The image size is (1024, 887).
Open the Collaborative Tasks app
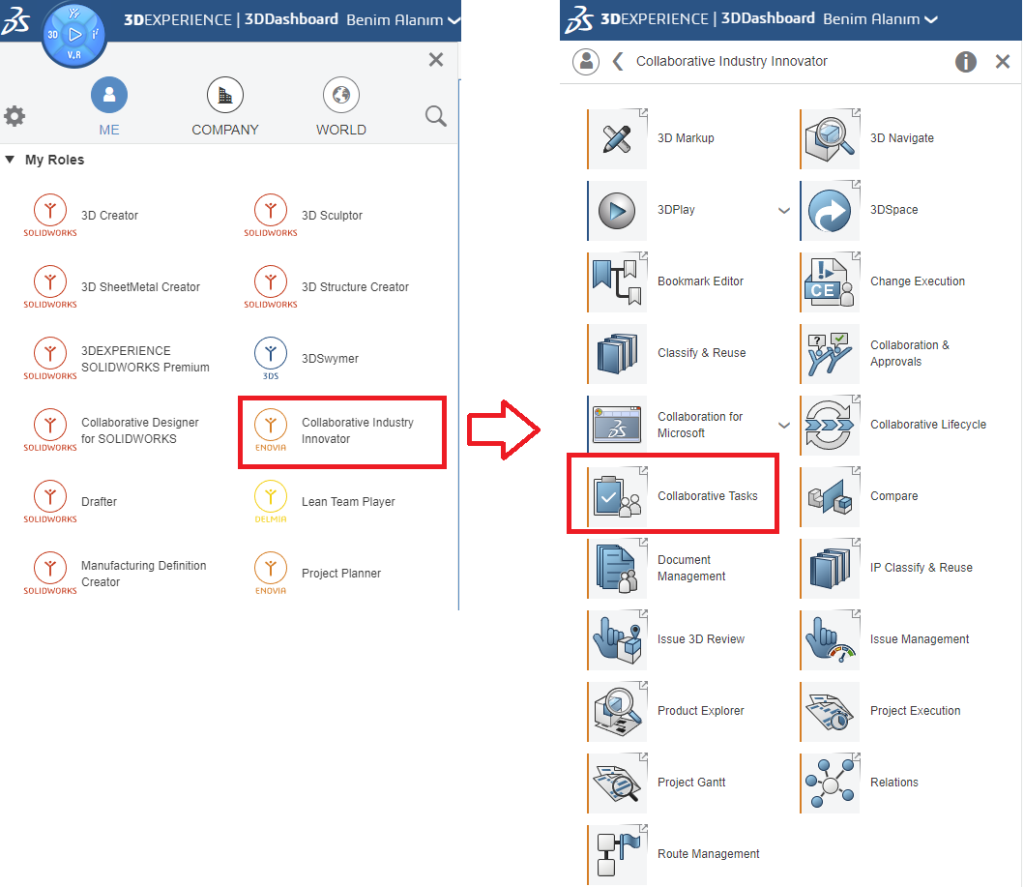point(617,496)
